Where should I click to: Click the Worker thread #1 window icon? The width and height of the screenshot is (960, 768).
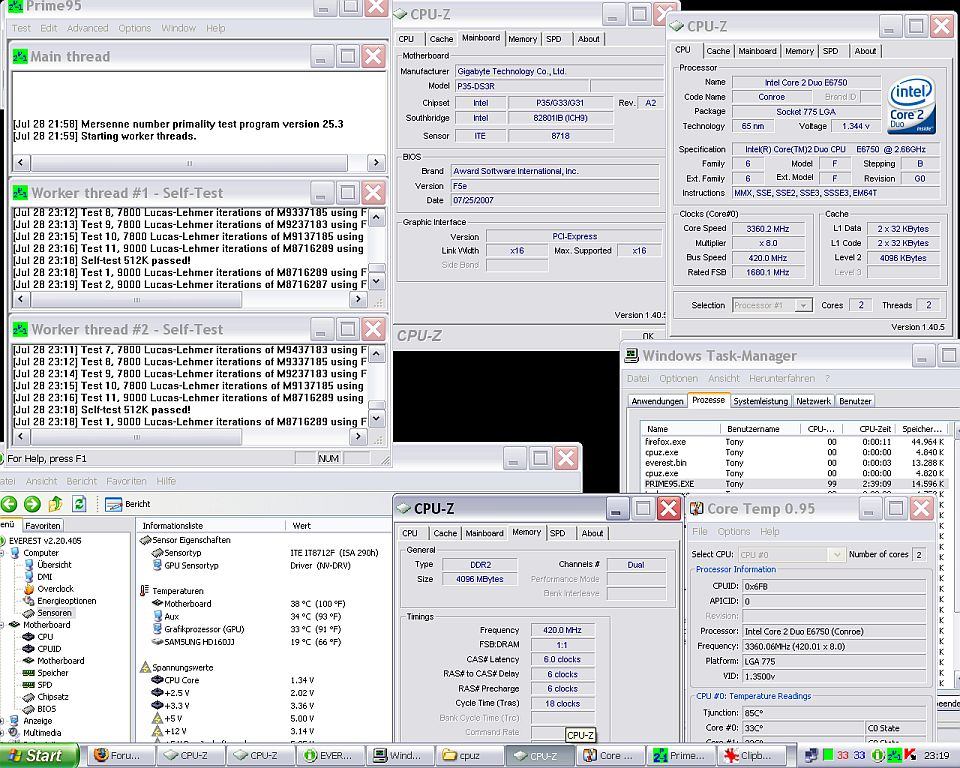(x=20, y=193)
